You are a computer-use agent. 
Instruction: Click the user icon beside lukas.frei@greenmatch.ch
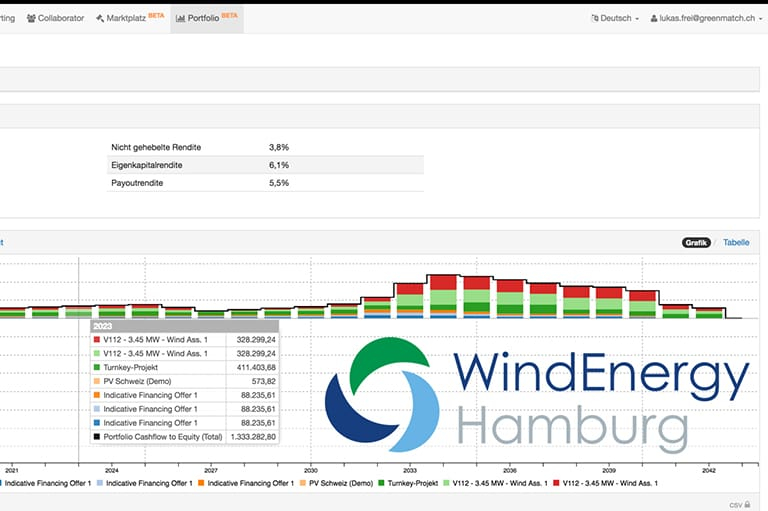point(655,18)
